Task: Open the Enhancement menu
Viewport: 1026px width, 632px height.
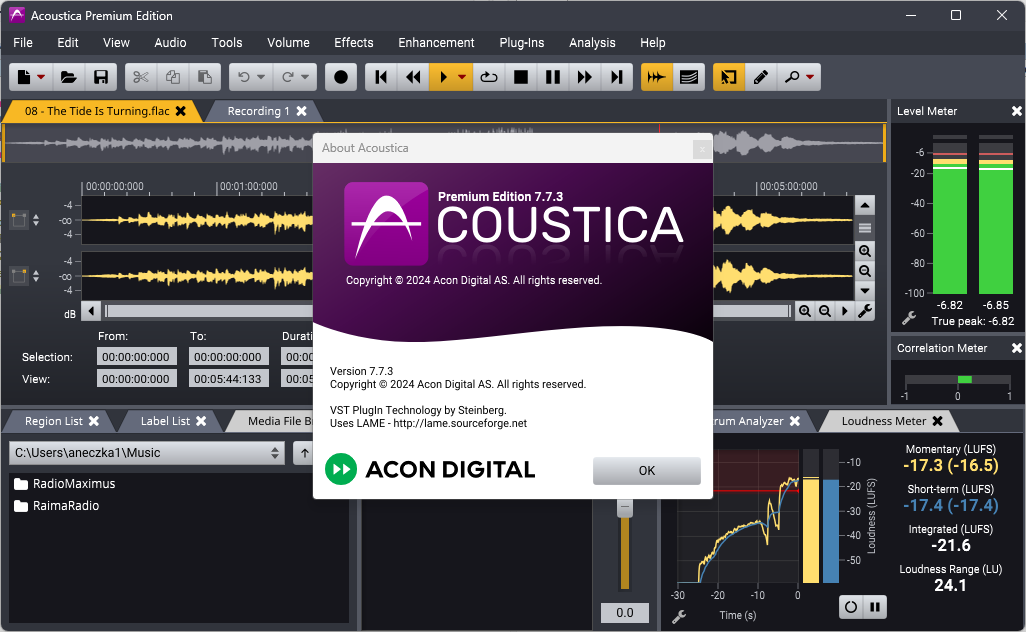Action: [436, 43]
